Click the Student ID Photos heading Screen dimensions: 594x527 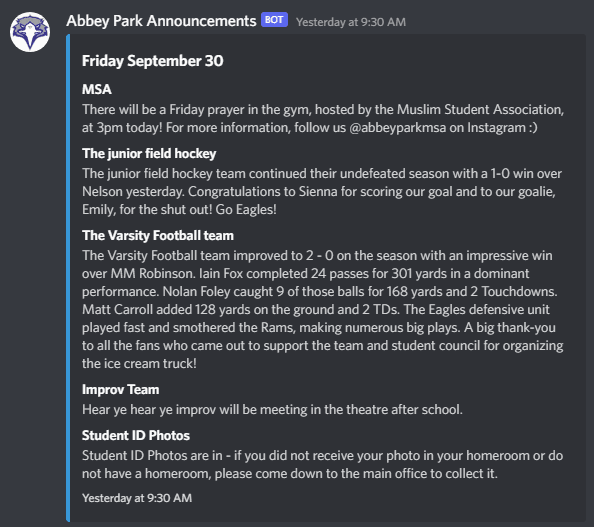pos(136,435)
